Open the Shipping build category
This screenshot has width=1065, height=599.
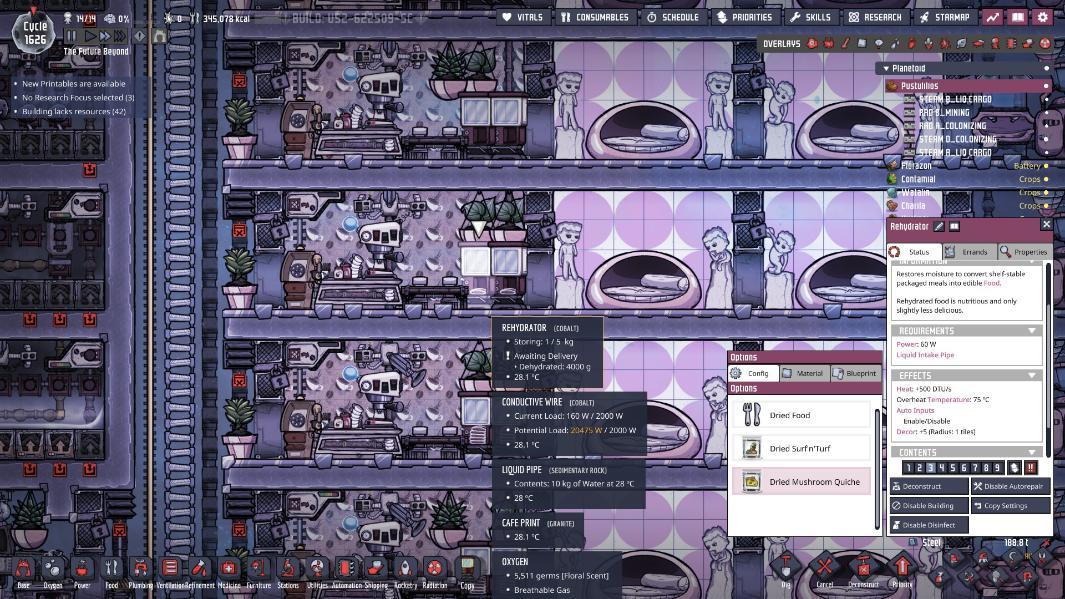click(x=376, y=568)
